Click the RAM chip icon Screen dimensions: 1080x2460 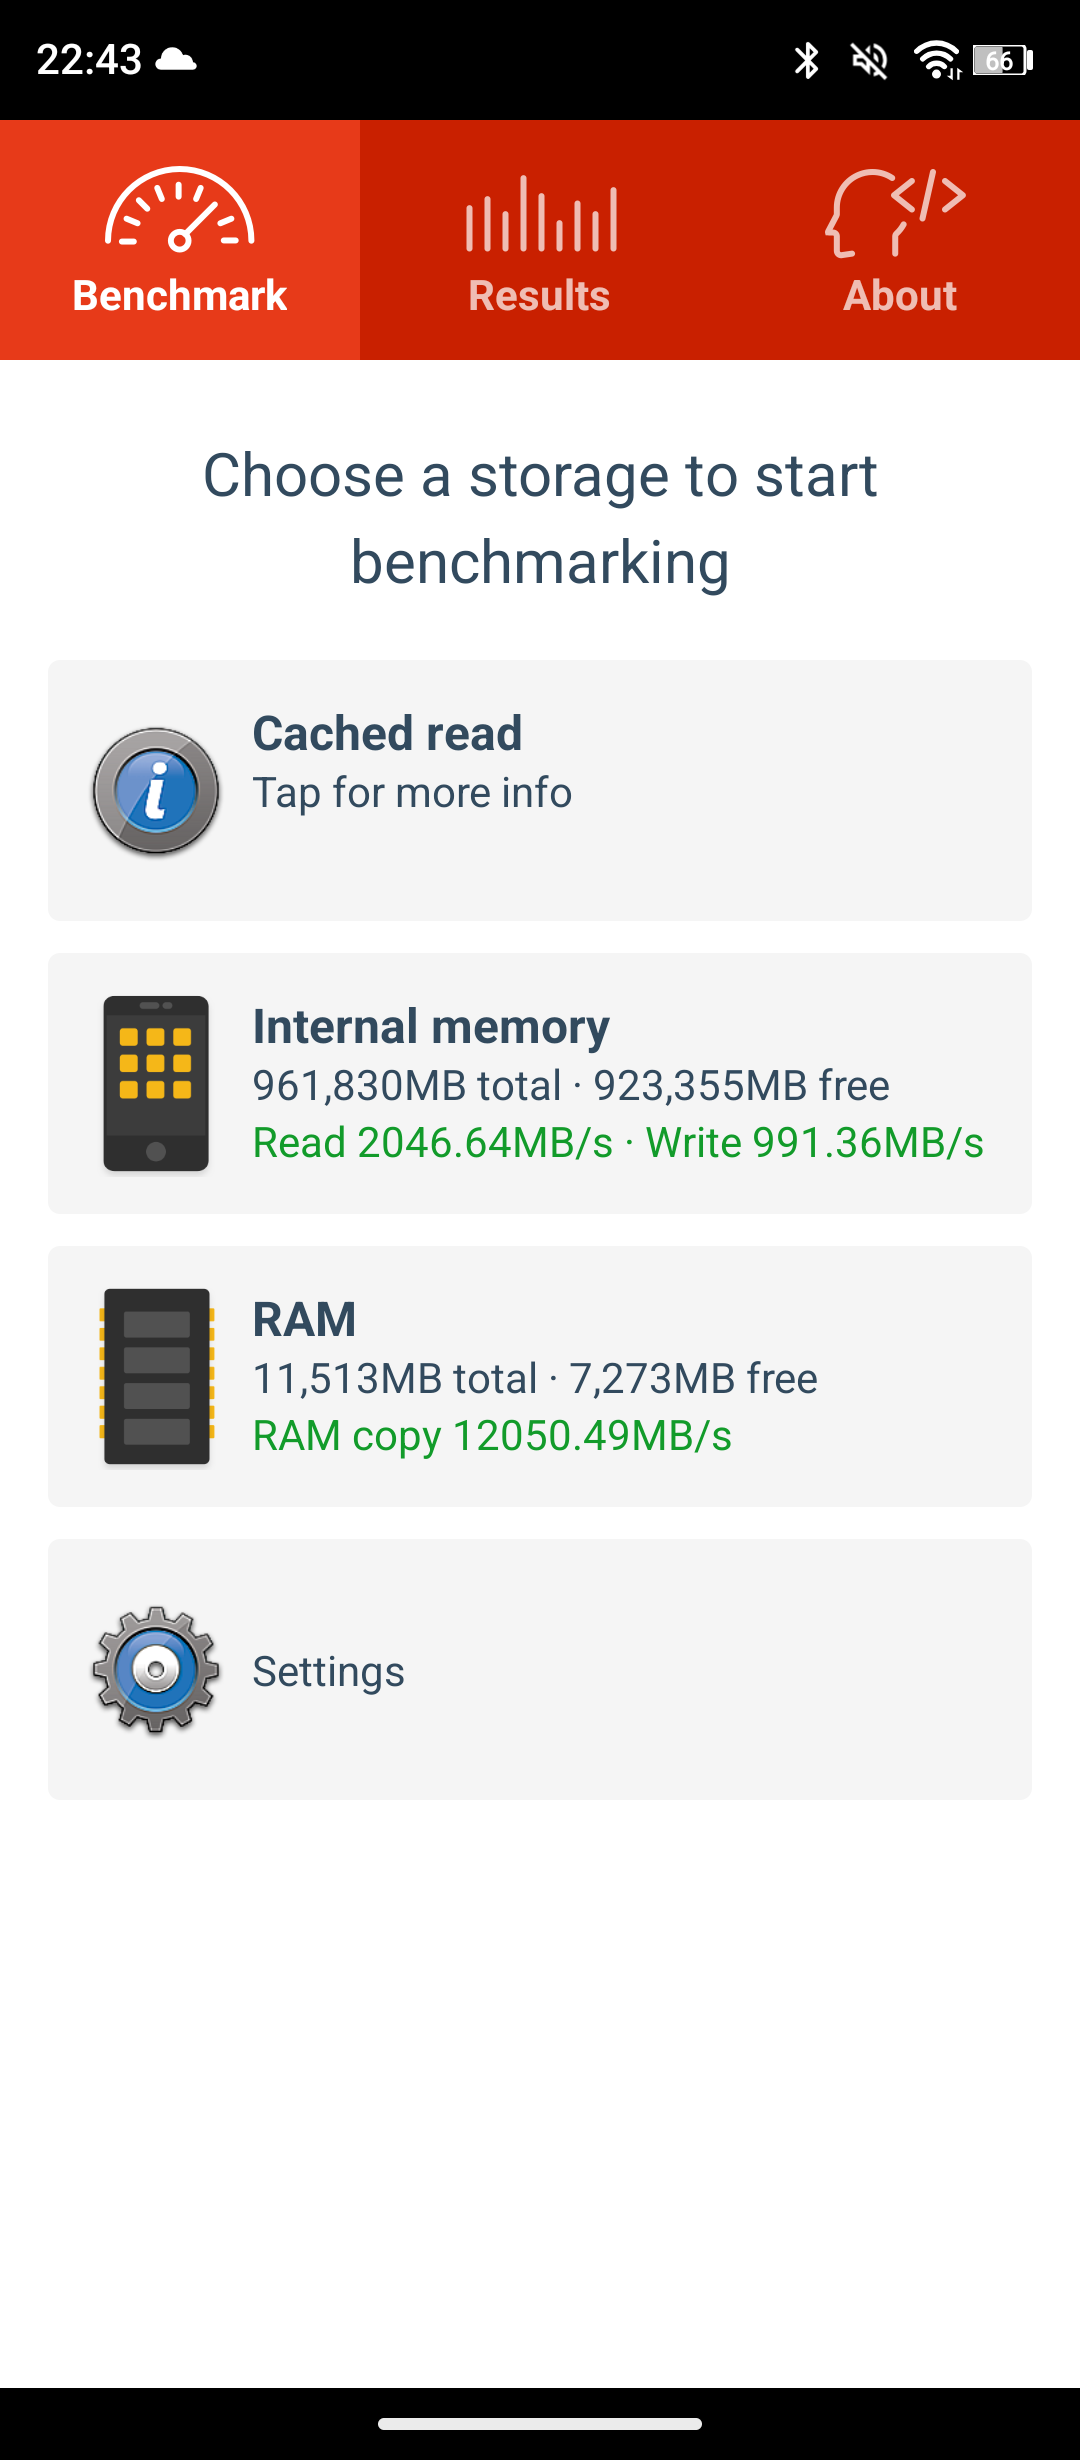pyautogui.click(x=156, y=1376)
